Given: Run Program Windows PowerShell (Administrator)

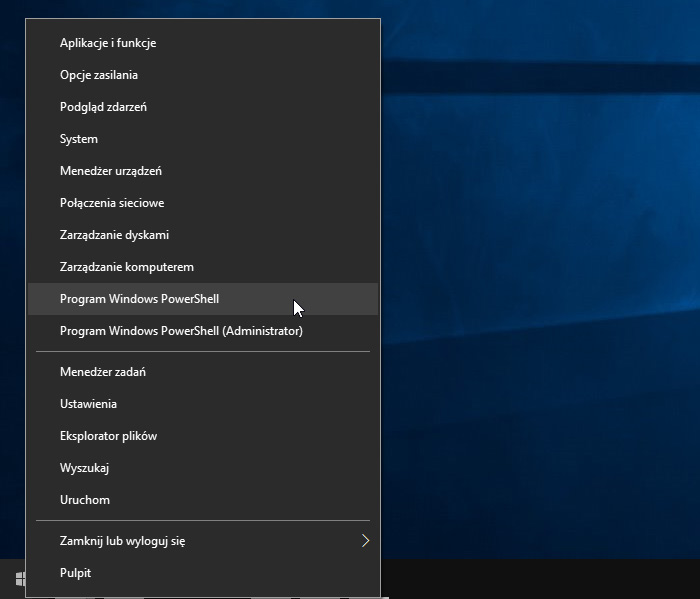Looking at the screenshot, I should [x=203, y=331].
